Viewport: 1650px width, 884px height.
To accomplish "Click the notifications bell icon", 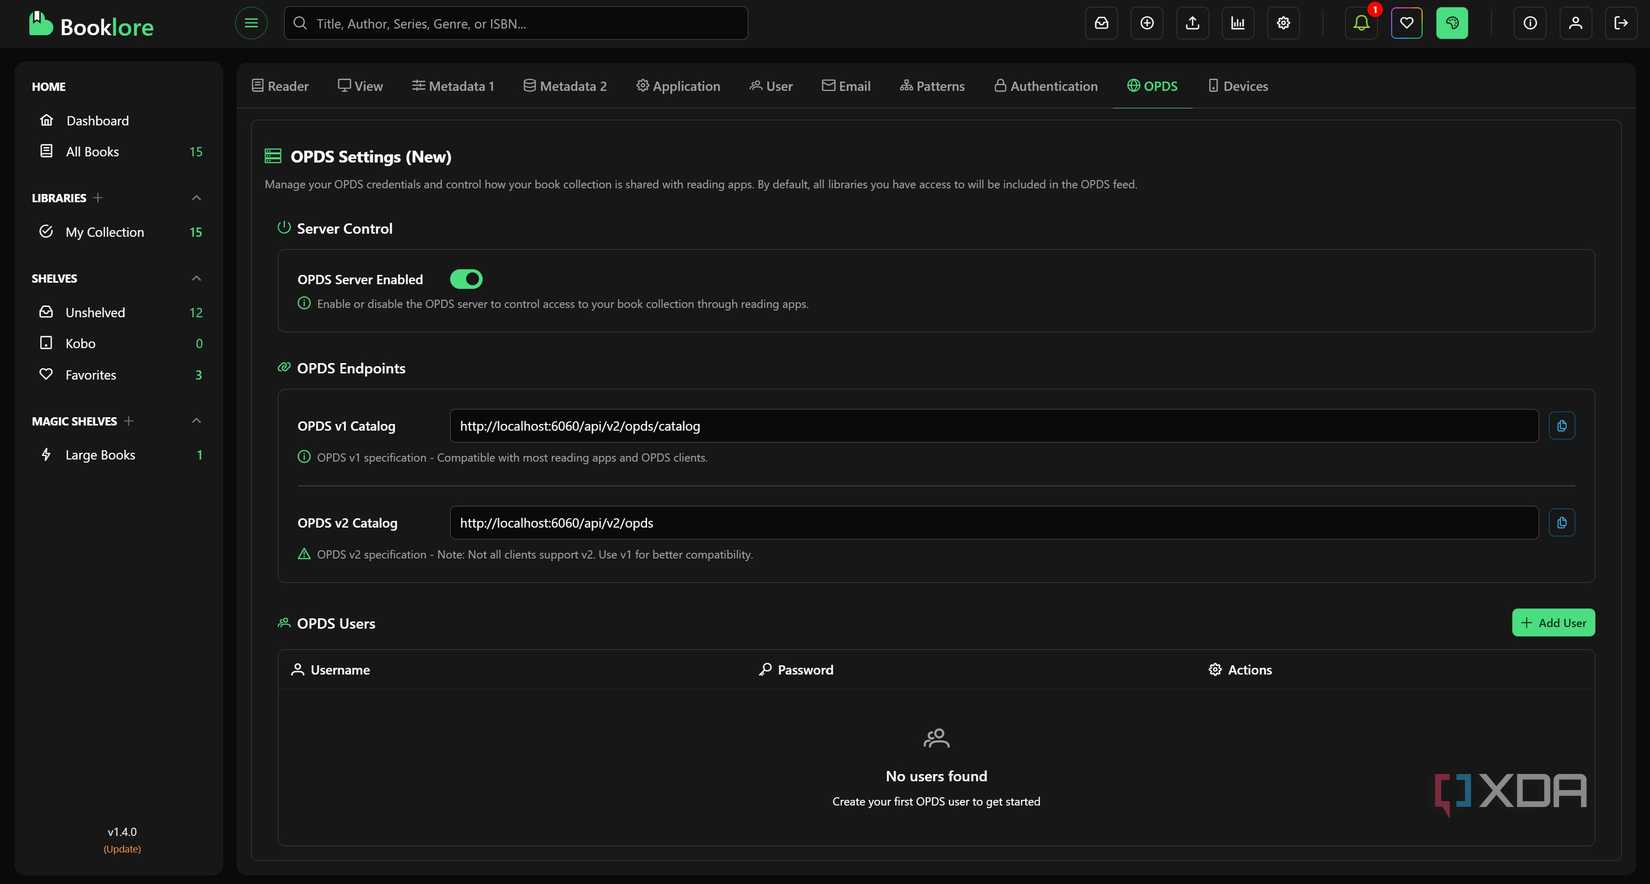I will tap(1361, 23).
